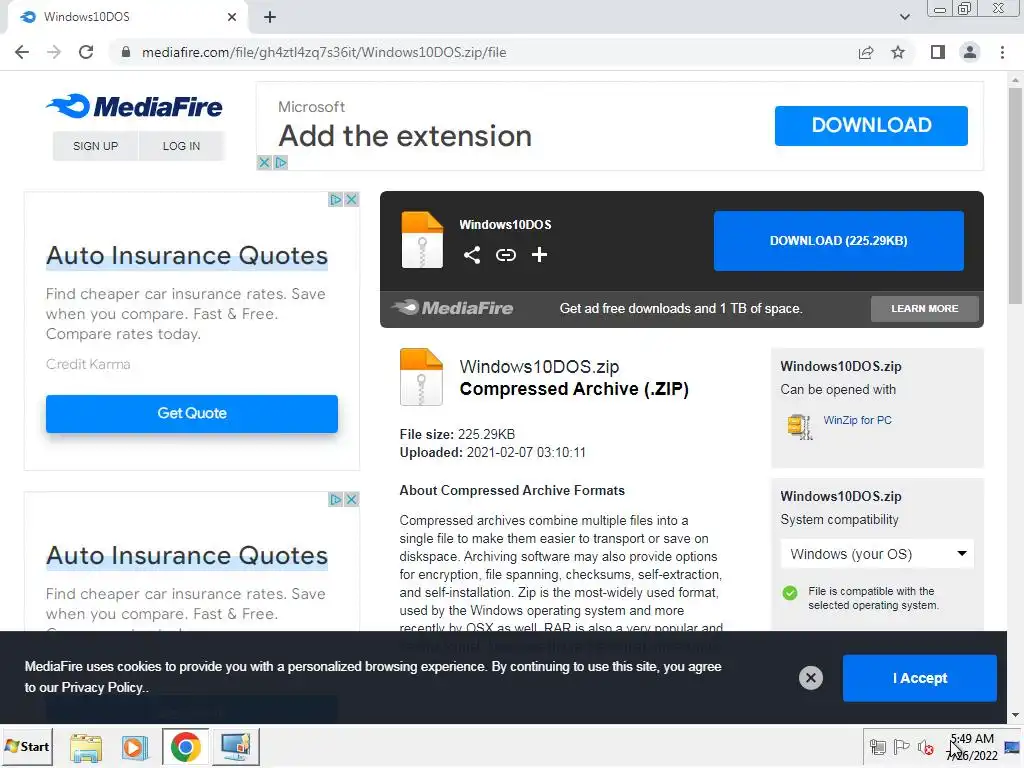
Task: Click the browser back arrow
Action: pos(22,52)
